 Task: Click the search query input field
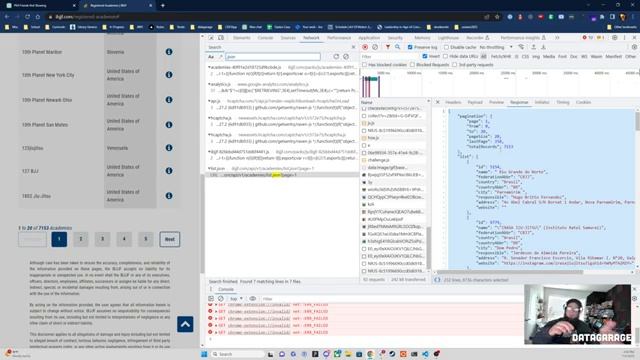click(273, 57)
